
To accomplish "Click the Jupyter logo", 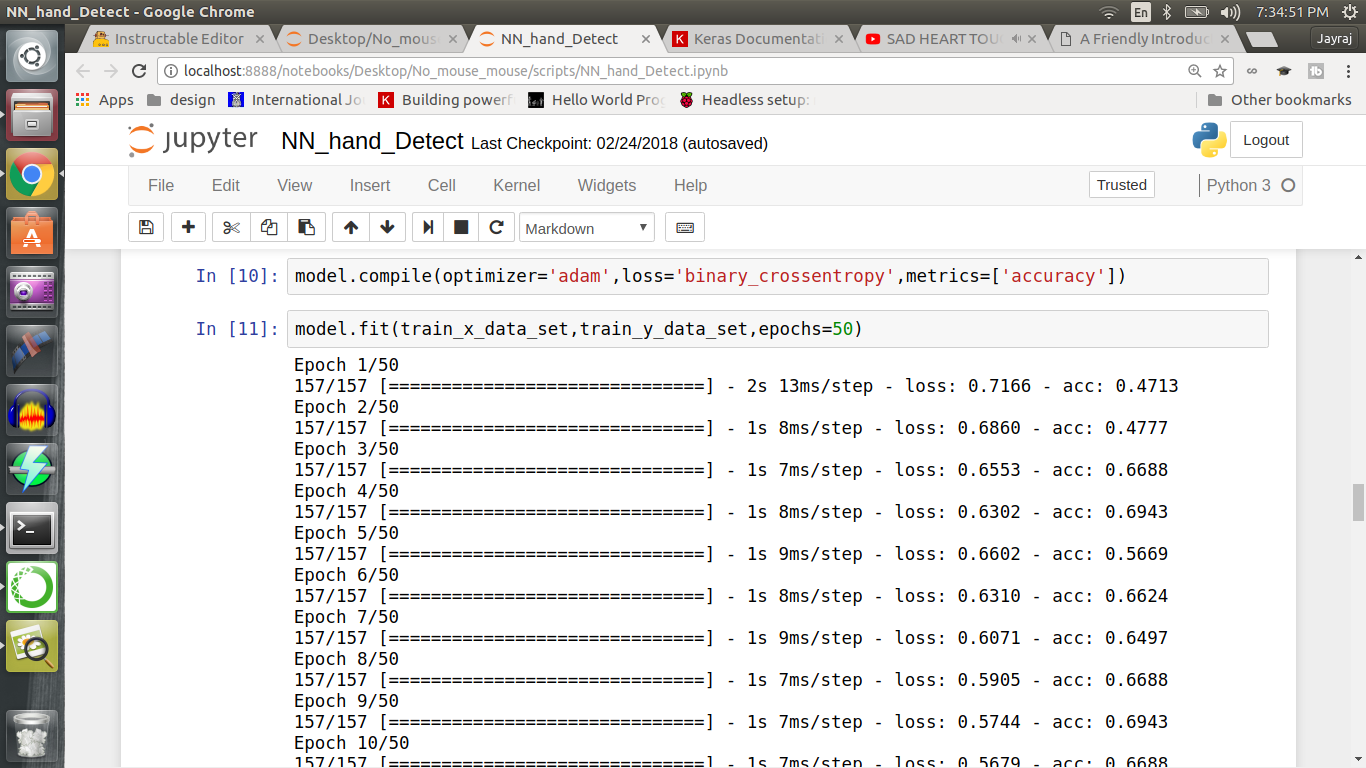I will (193, 140).
